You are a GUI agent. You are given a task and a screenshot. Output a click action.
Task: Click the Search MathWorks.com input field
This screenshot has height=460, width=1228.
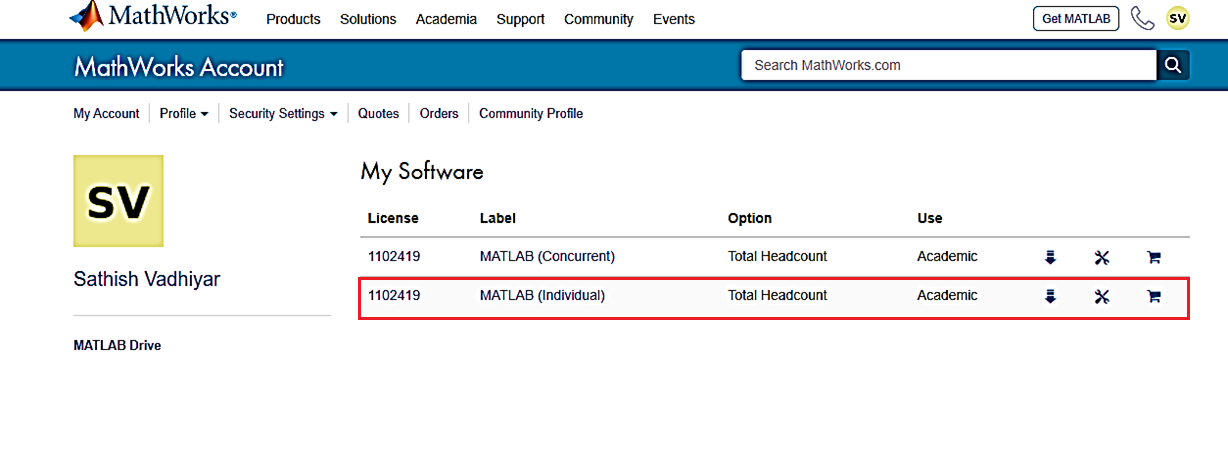(x=947, y=65)
